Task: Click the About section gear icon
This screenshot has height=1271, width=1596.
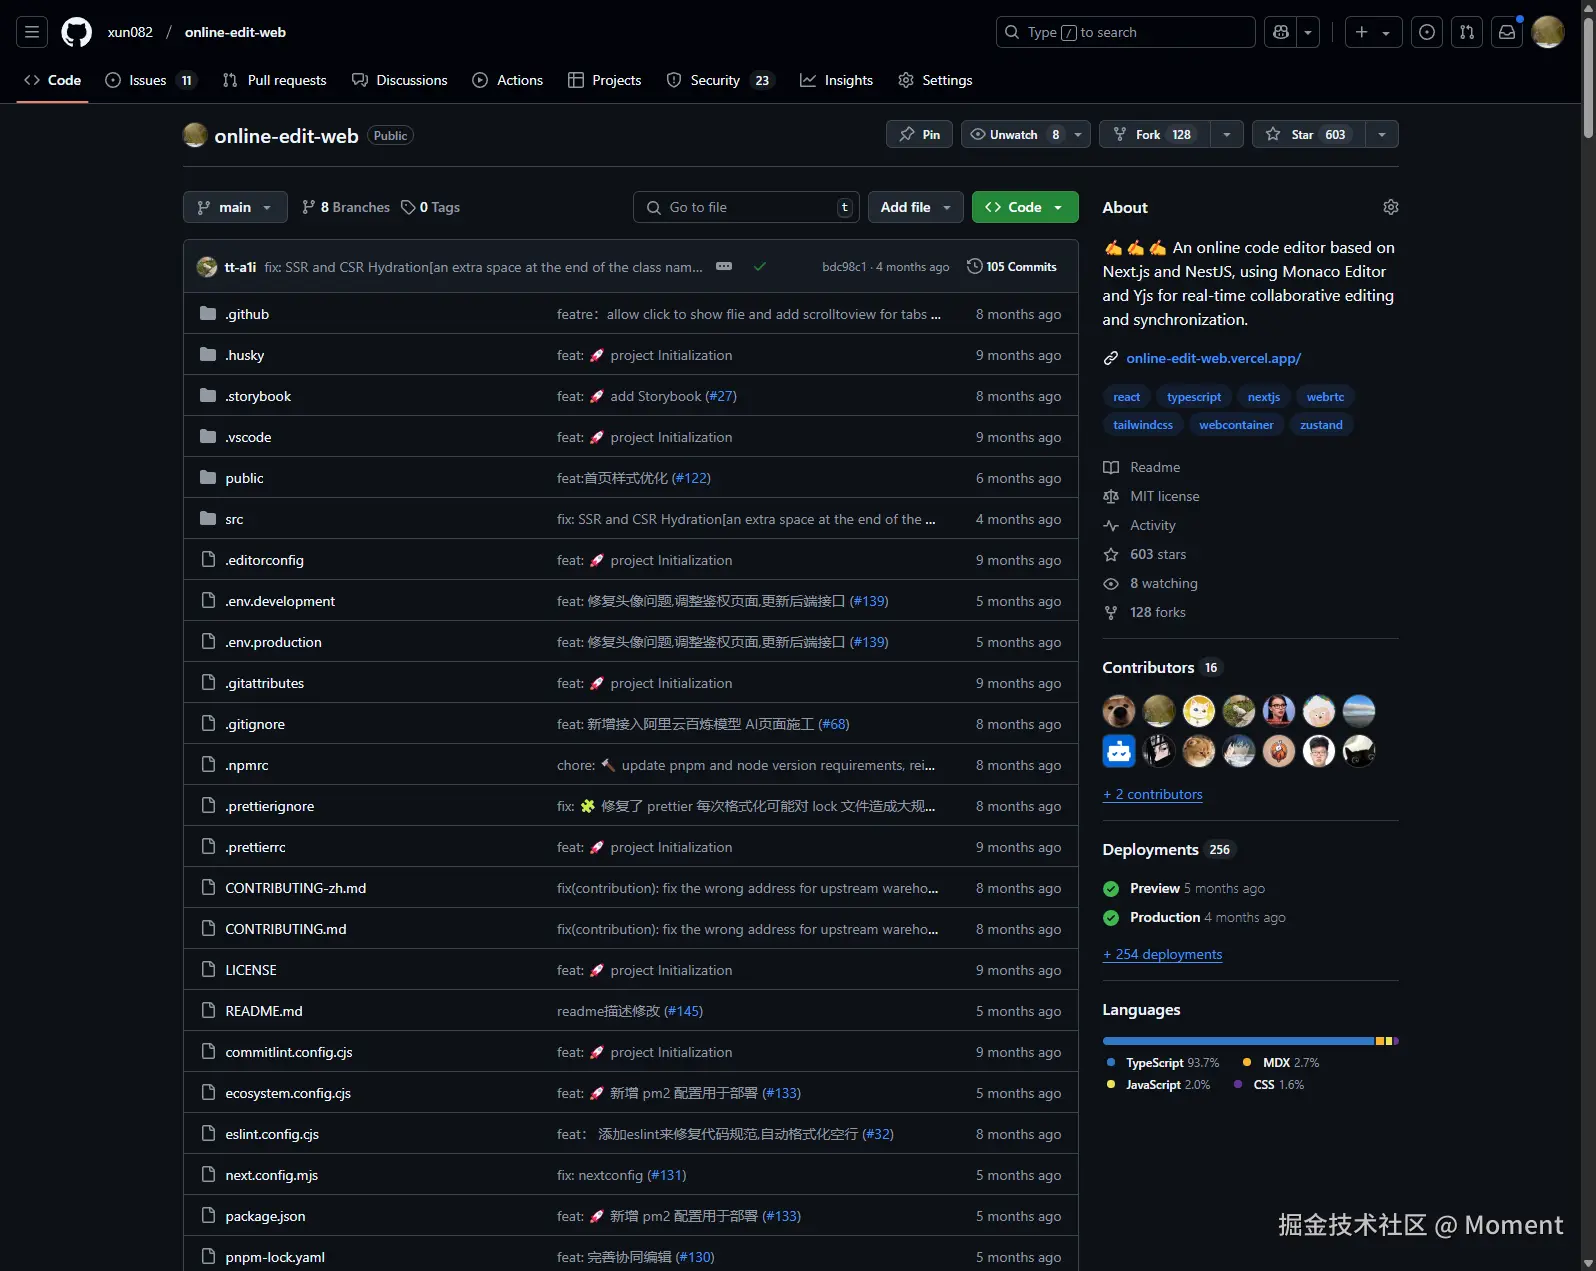Action: pyautogui.click(x=1390, y=207)
